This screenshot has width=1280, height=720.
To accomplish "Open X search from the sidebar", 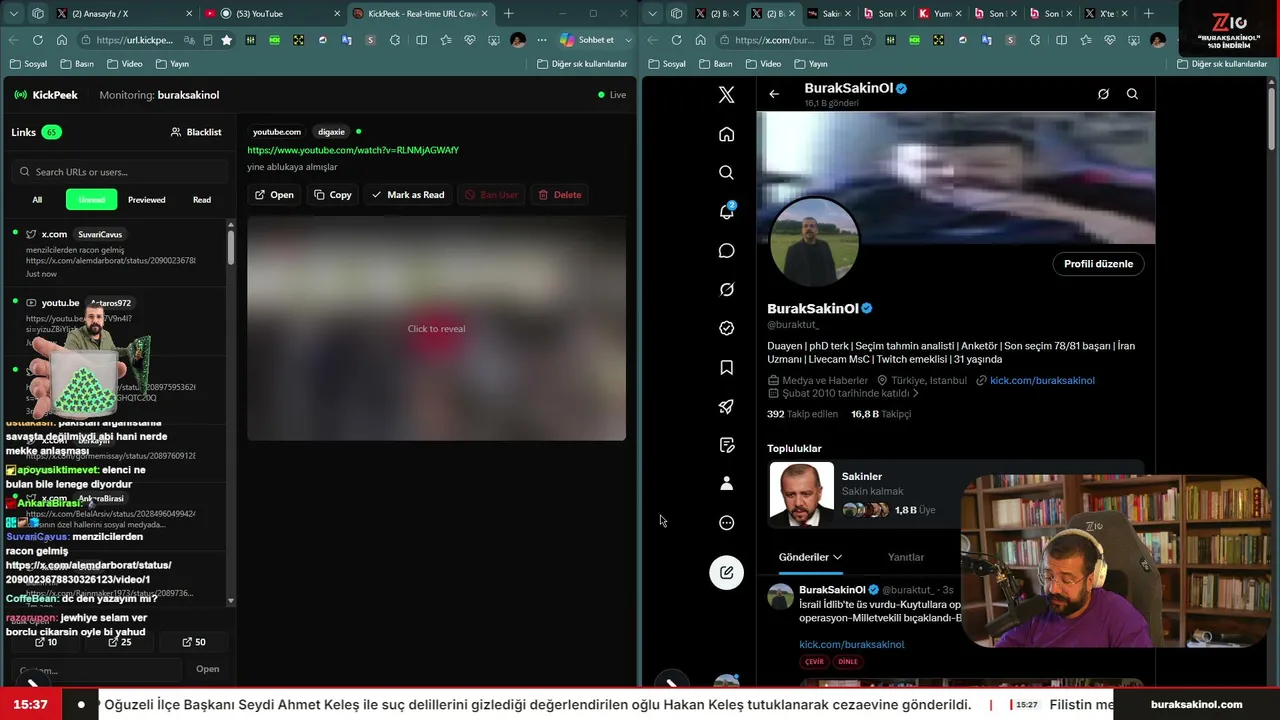I will [727, 172].
